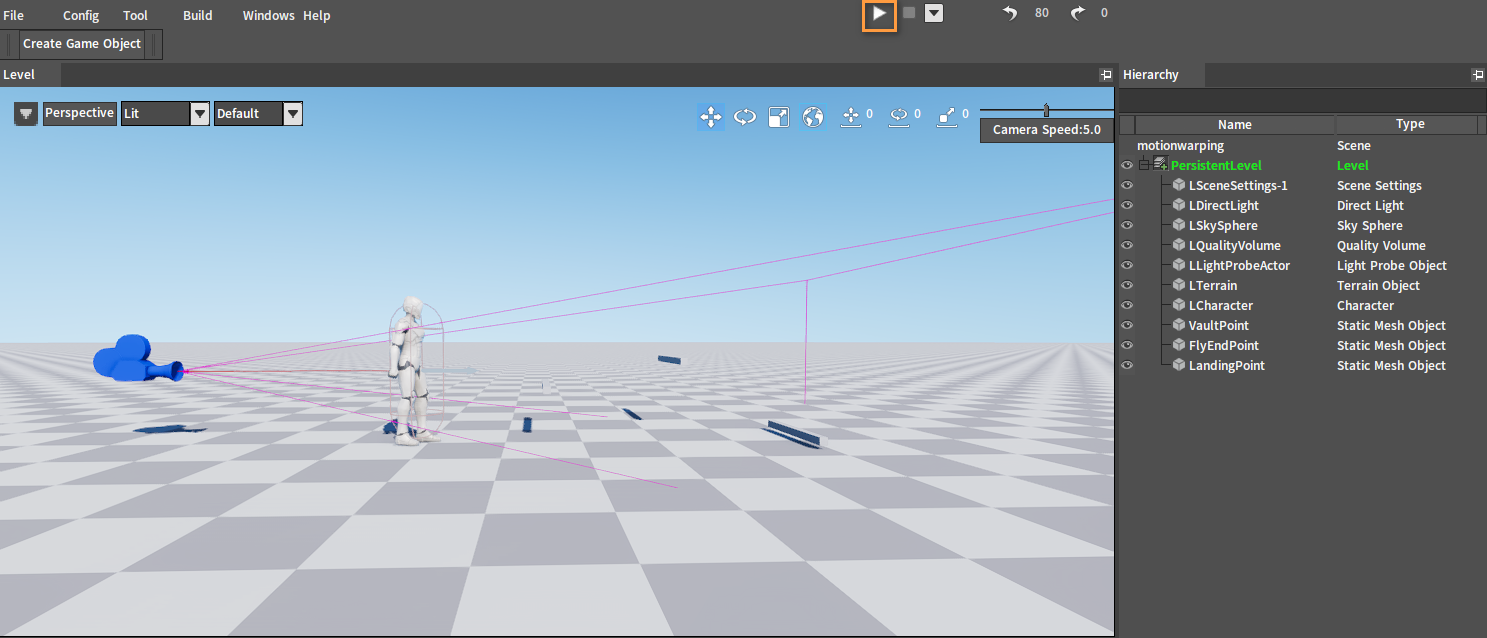Open the Help menu
The width and height of the screenshot is (1487, 638).
click(317, 15)
